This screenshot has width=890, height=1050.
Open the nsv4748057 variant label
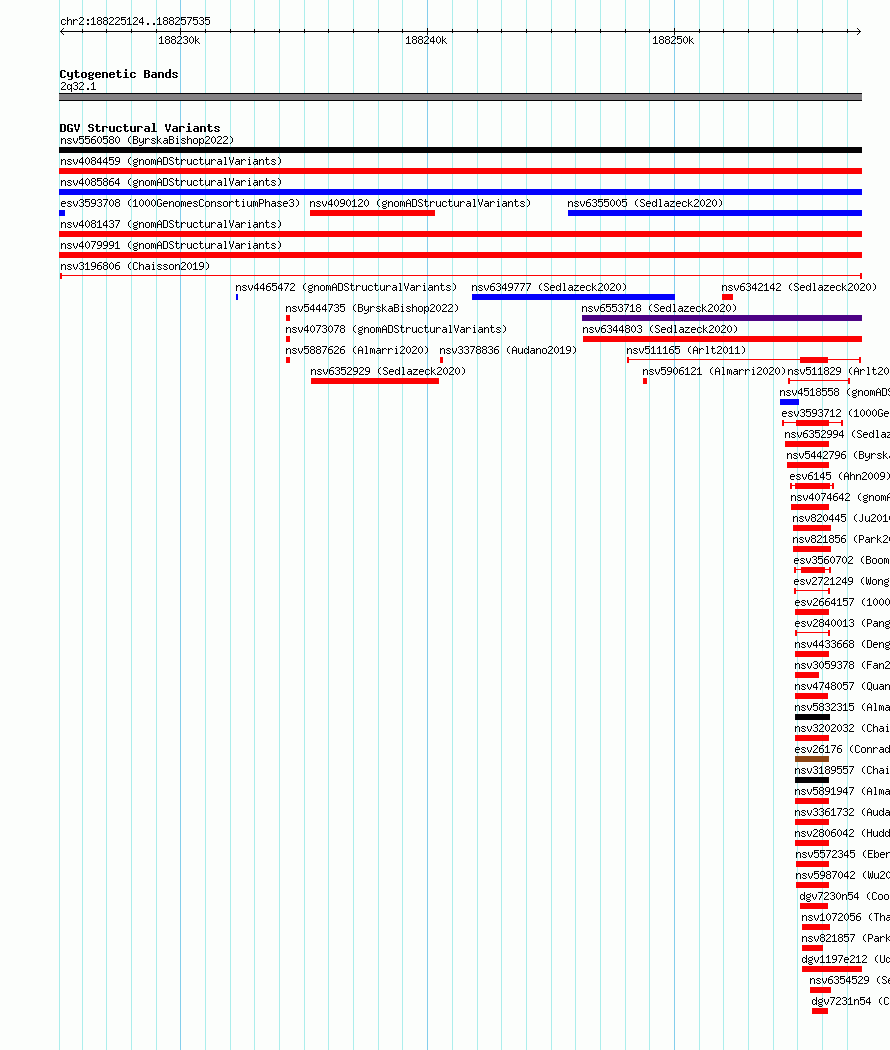click(x=842, y=686)
